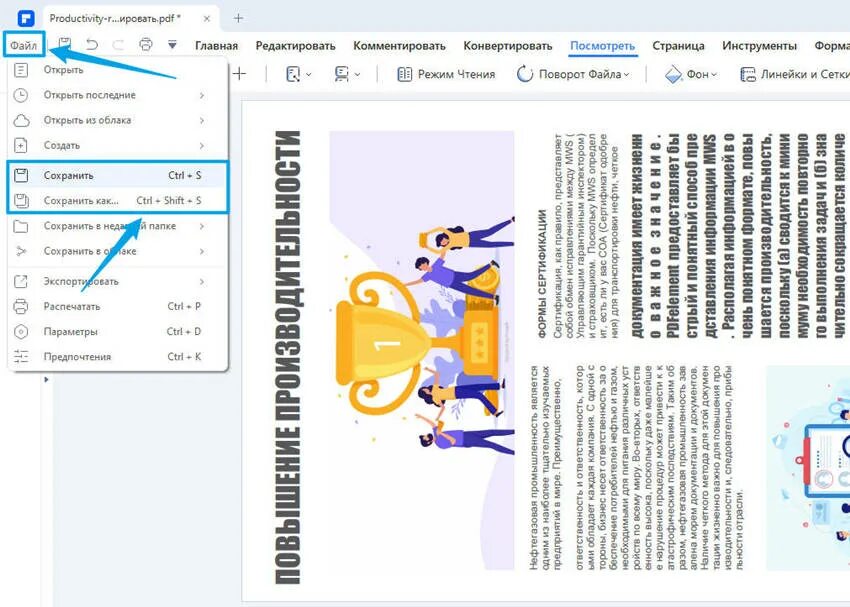The image size is (850, 607).
Task: Select Создать in the file menu
Action: tap(118, 145)
